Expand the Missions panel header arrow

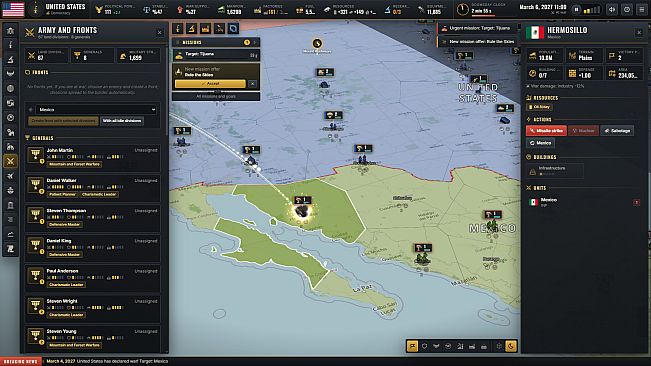pyautogui.click(x=255, y=42)
